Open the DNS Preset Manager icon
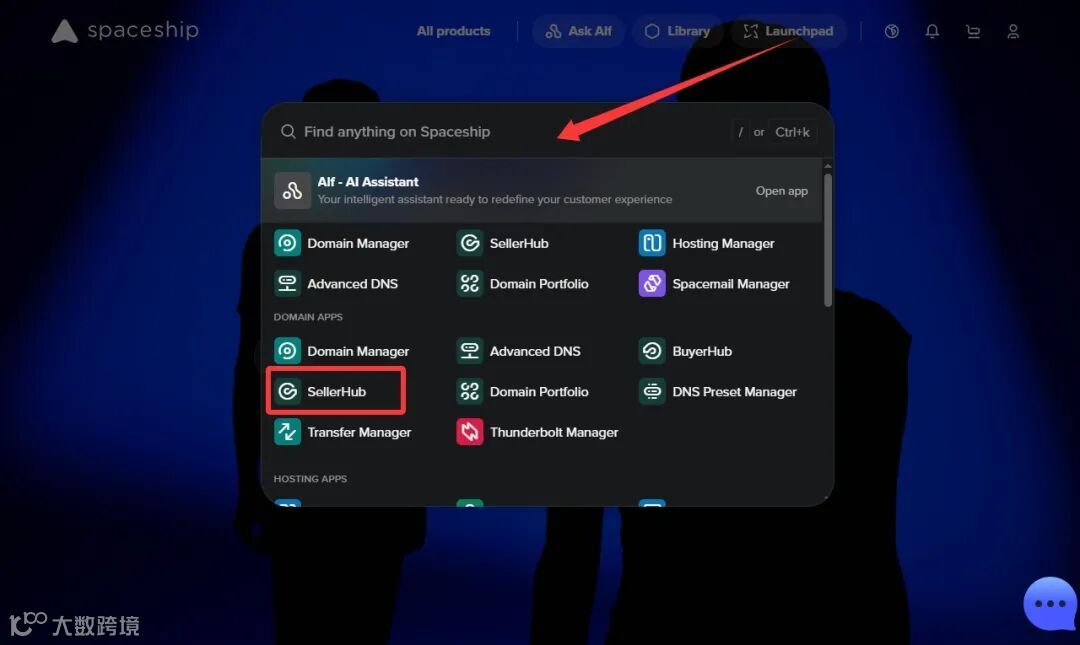 [652, 391]
